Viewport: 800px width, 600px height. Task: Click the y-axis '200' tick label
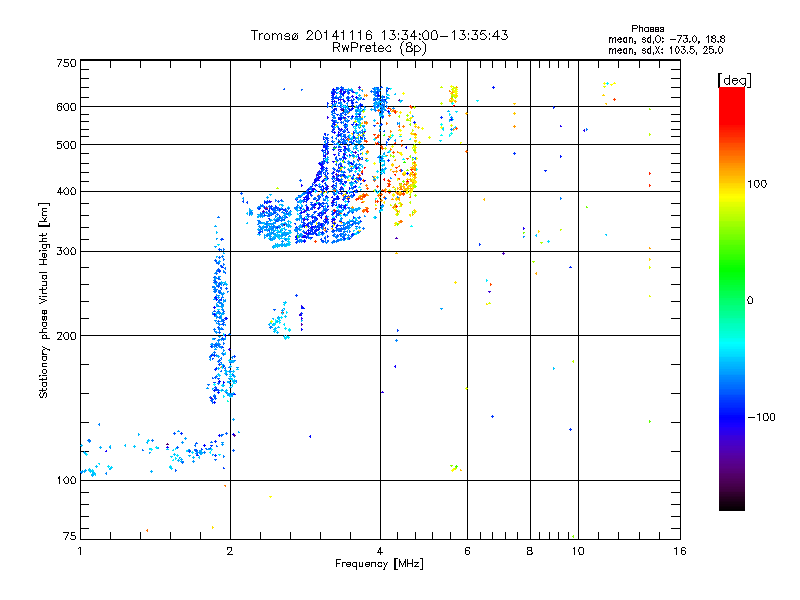coord(66,336)
